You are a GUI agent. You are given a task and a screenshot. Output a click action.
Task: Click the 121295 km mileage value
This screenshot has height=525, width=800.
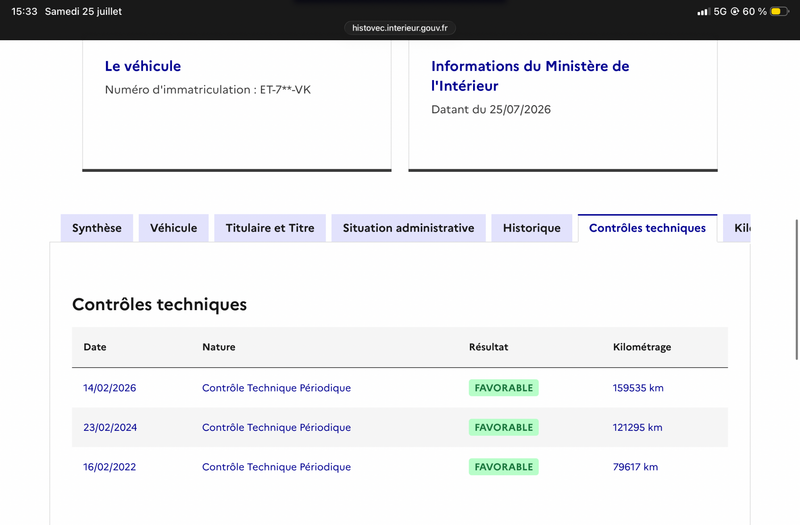click(x=638, y=428)
